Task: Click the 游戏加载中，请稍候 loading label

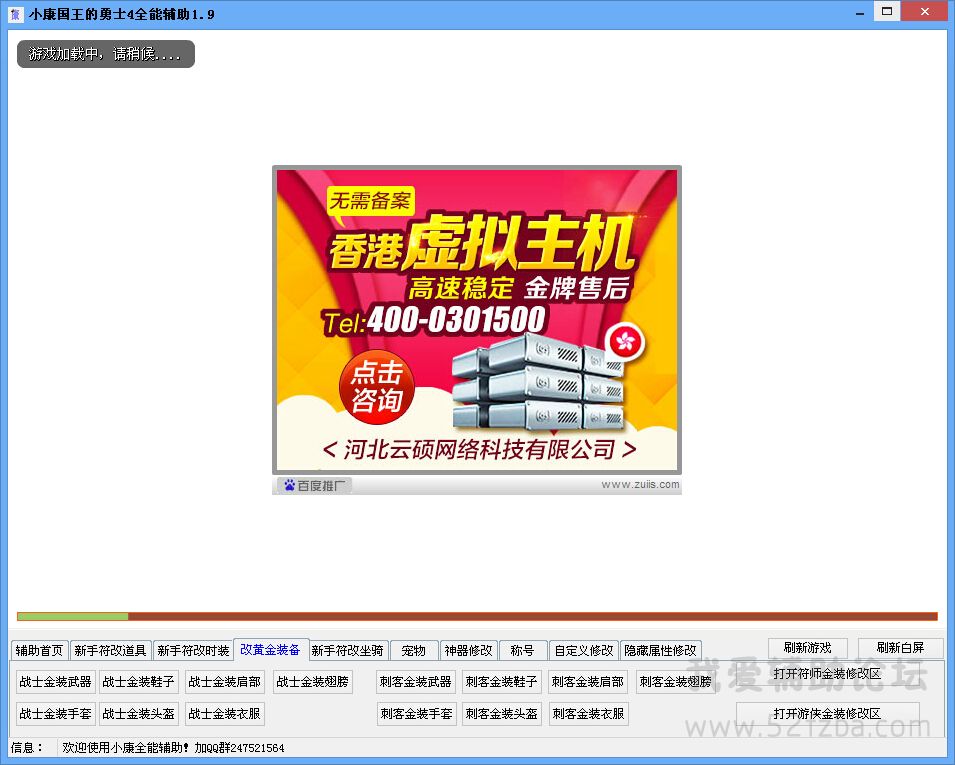Action: [x=105, y=54]
